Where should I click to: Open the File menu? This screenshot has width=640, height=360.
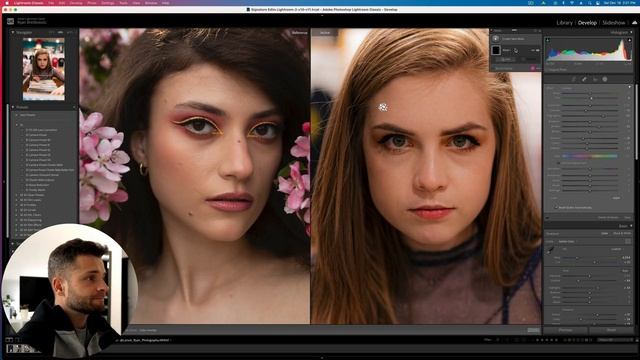click(51, 3)
